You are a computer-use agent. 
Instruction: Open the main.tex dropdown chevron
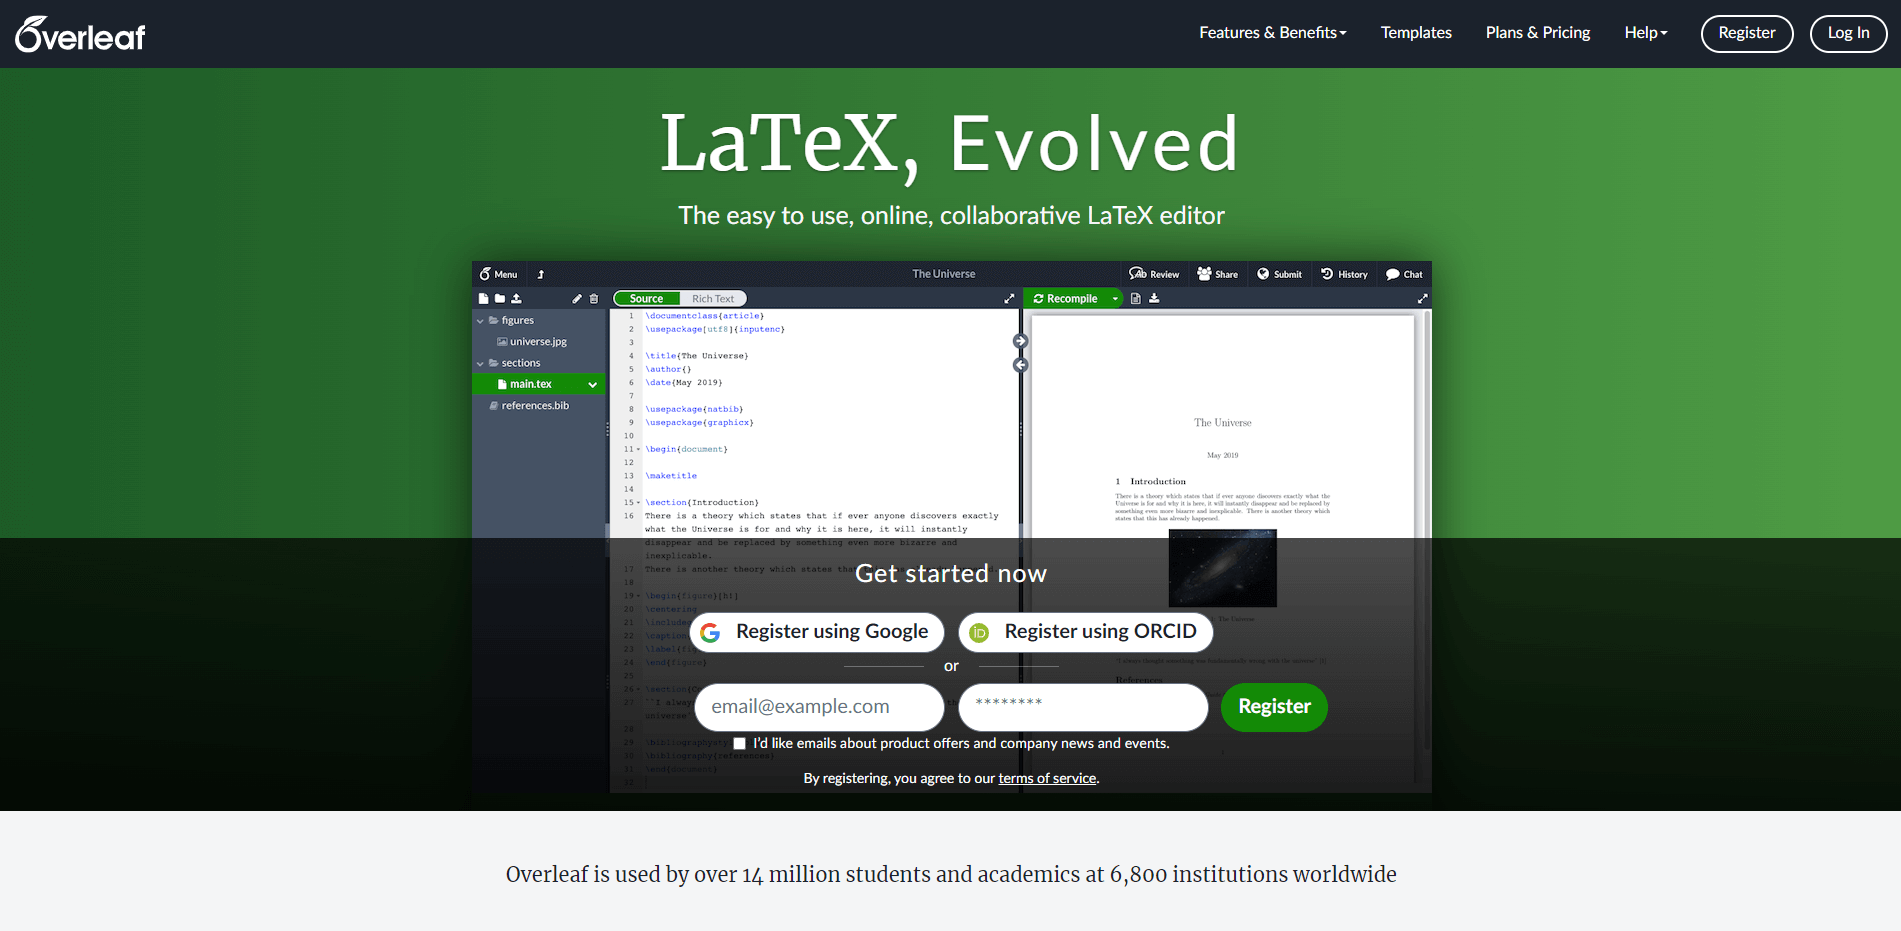593,385
